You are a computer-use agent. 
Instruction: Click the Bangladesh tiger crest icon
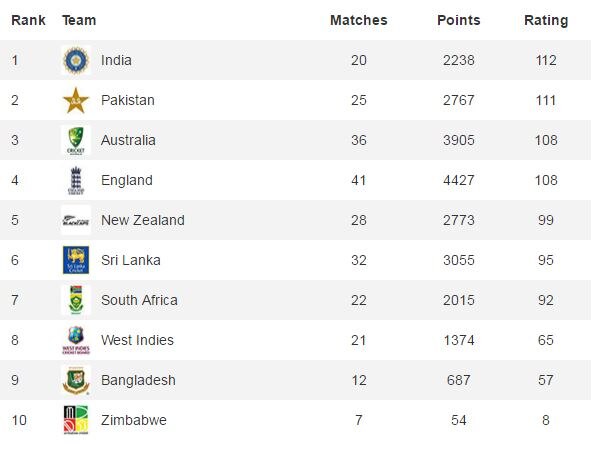point(76,380)
